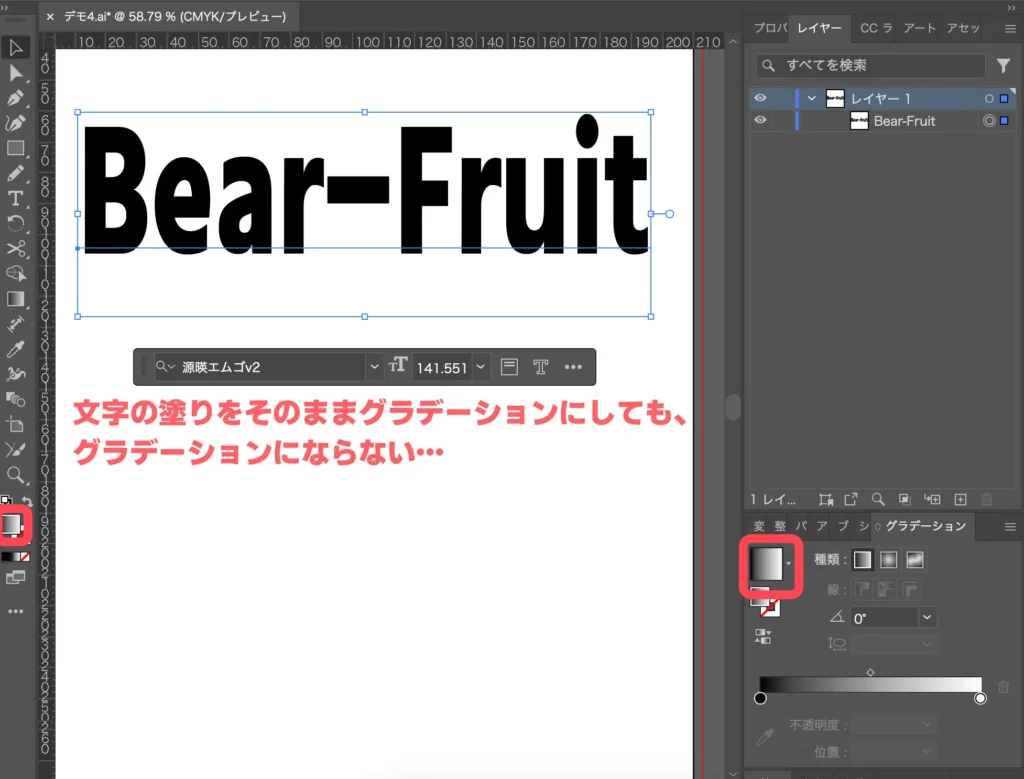Choose the Direct Selection tool
Image resolution: width=1024 pixels, height=779 pixels.
(15, 74)
